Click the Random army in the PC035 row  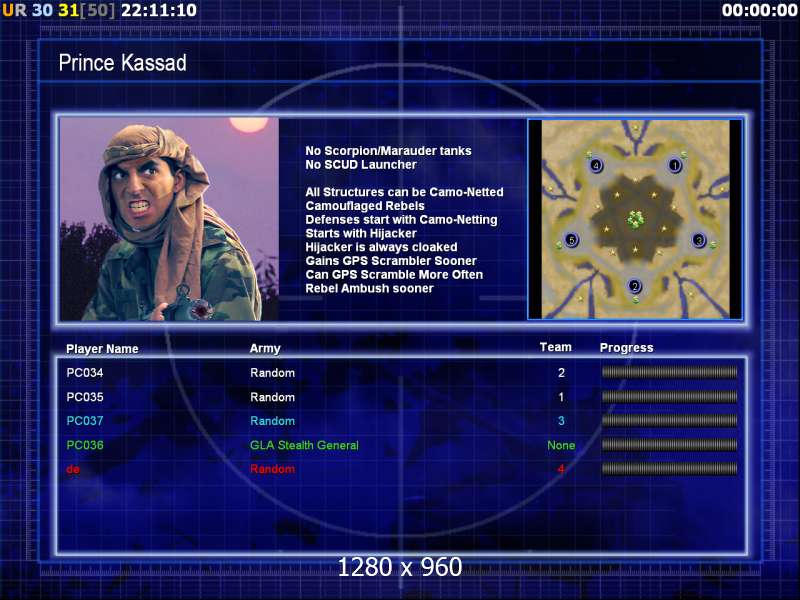click(x=272, y=397)
